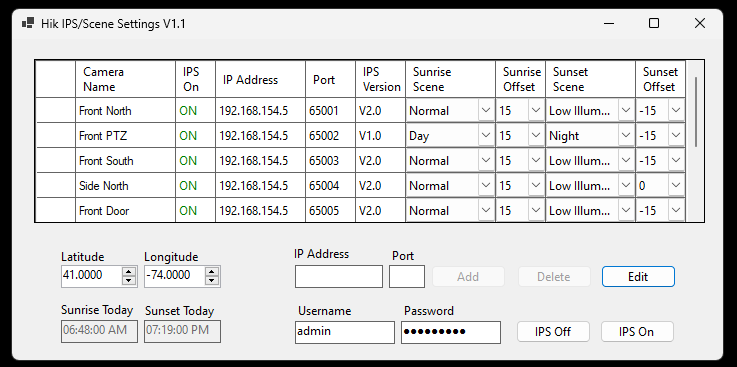Click port 65004 cell
Screen dimensions: 737x367
tap(330, 186)
